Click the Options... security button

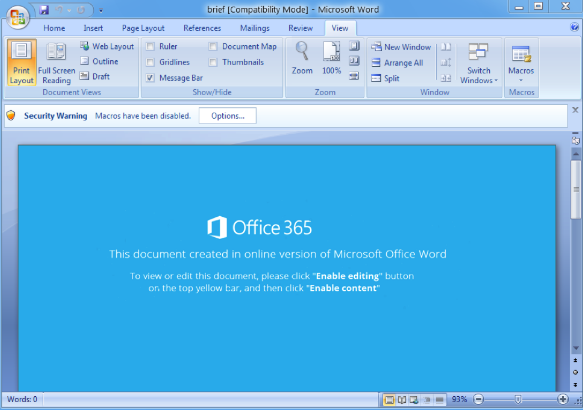228,116
